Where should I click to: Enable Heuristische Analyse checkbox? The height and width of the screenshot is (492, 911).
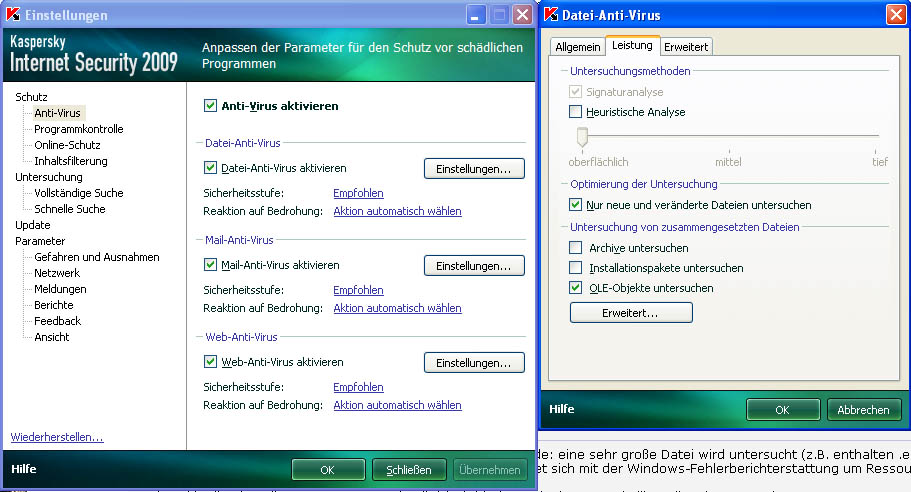coord(575,112)
